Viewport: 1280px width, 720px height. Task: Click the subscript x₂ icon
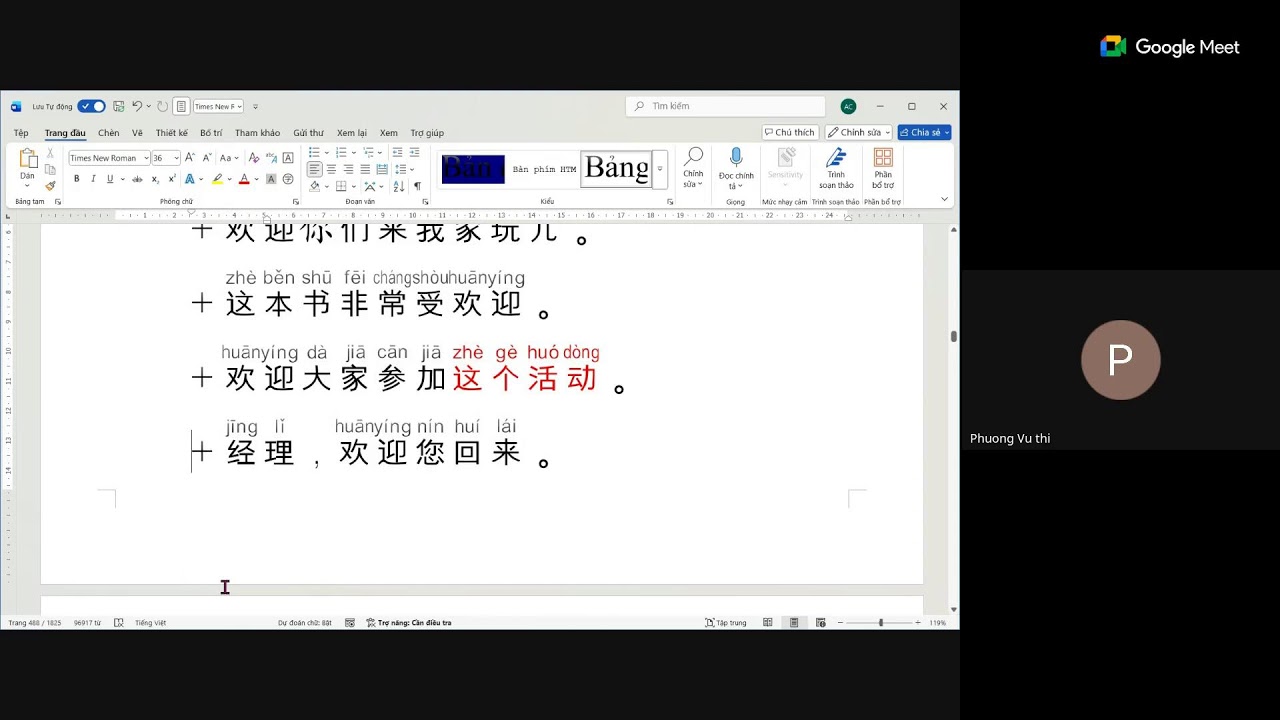tap(155, 179)
